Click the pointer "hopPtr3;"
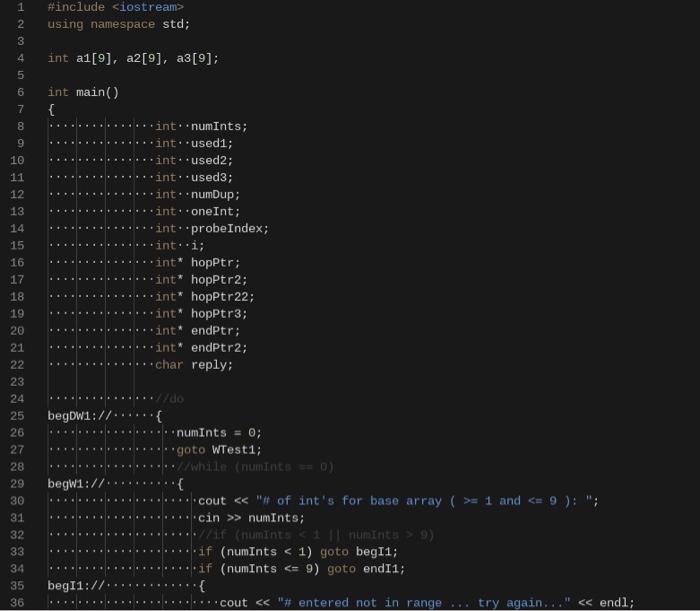The width and height of the screenshot is (700, 611). pos(219,314)
